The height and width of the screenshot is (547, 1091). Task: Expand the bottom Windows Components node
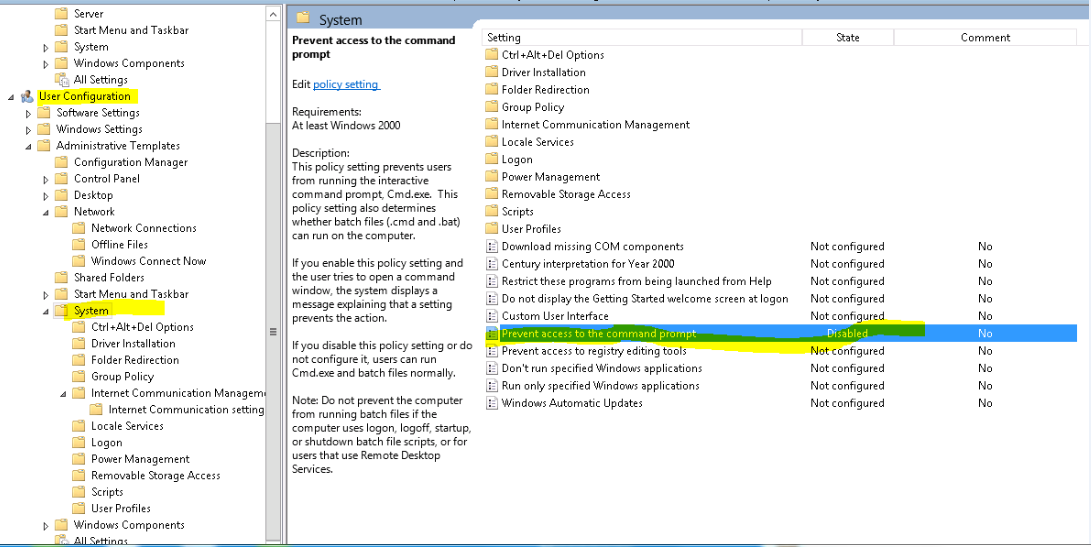[x=46, y=525]
